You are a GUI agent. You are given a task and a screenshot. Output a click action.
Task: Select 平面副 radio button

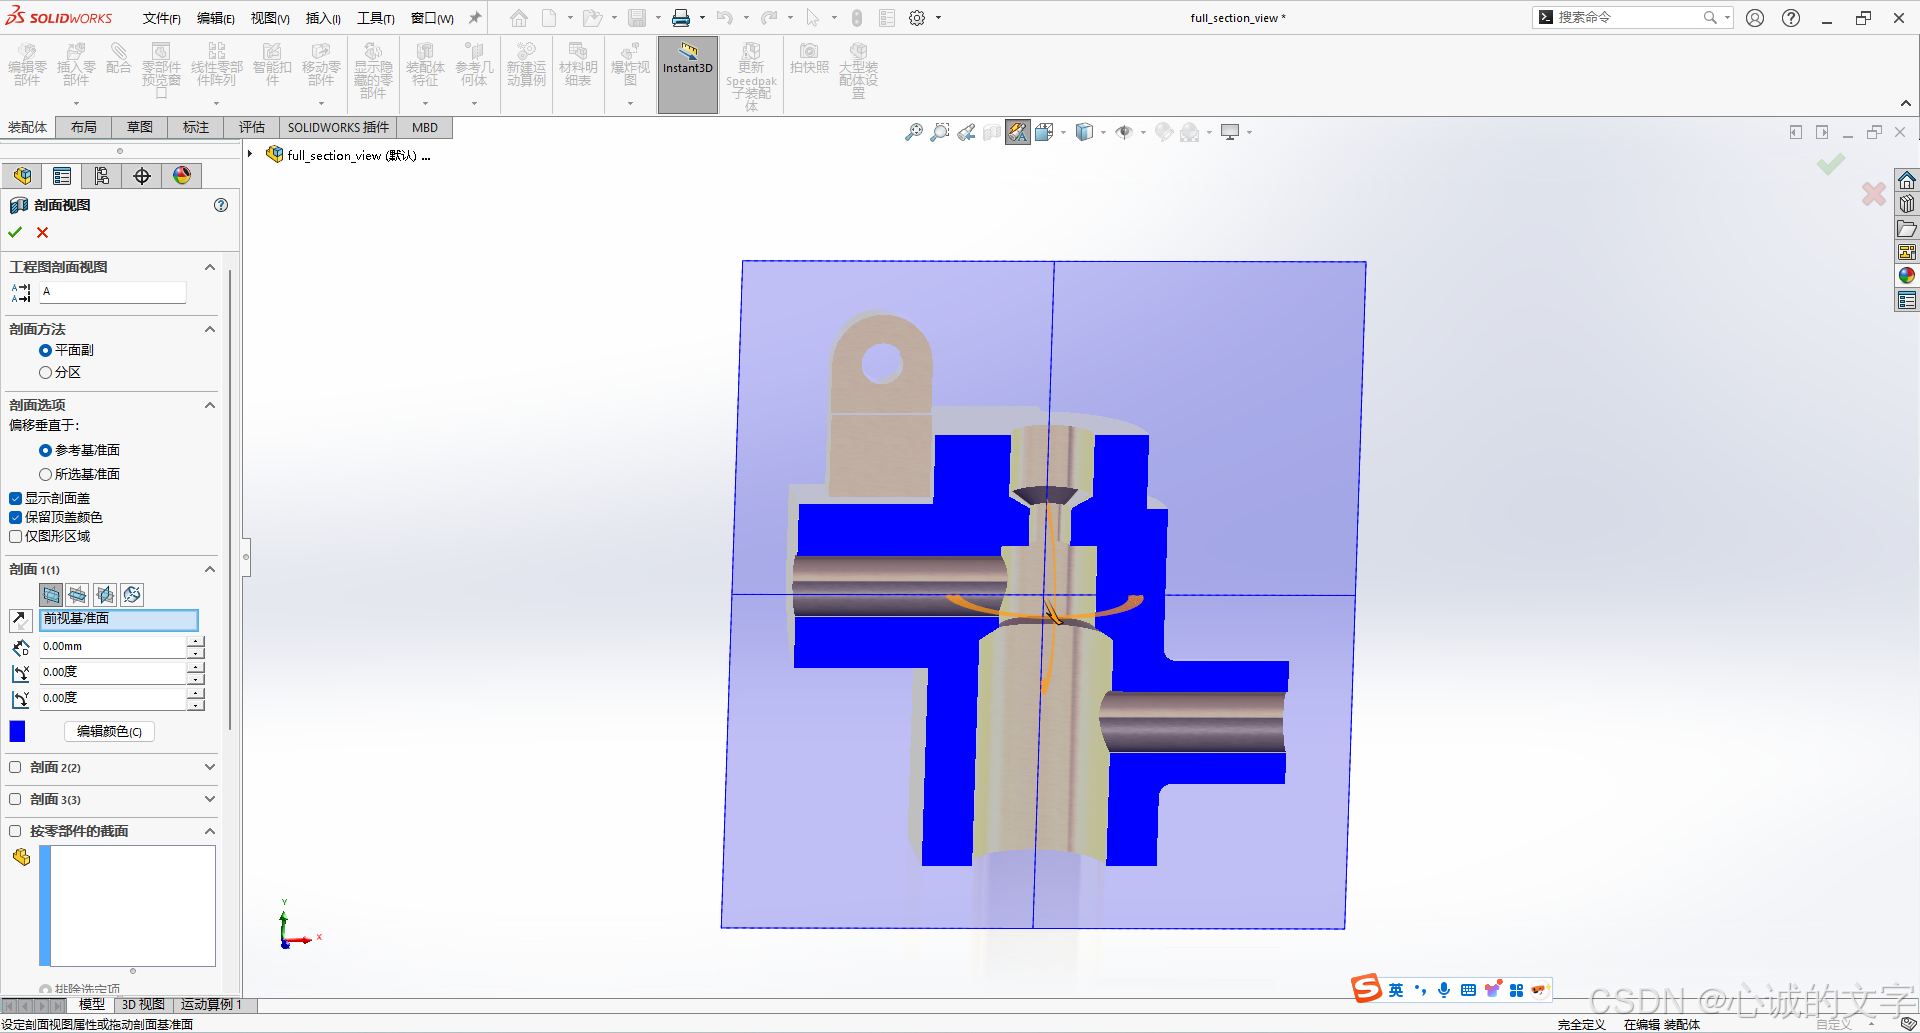pyautogui.click(x=45, y=351)
